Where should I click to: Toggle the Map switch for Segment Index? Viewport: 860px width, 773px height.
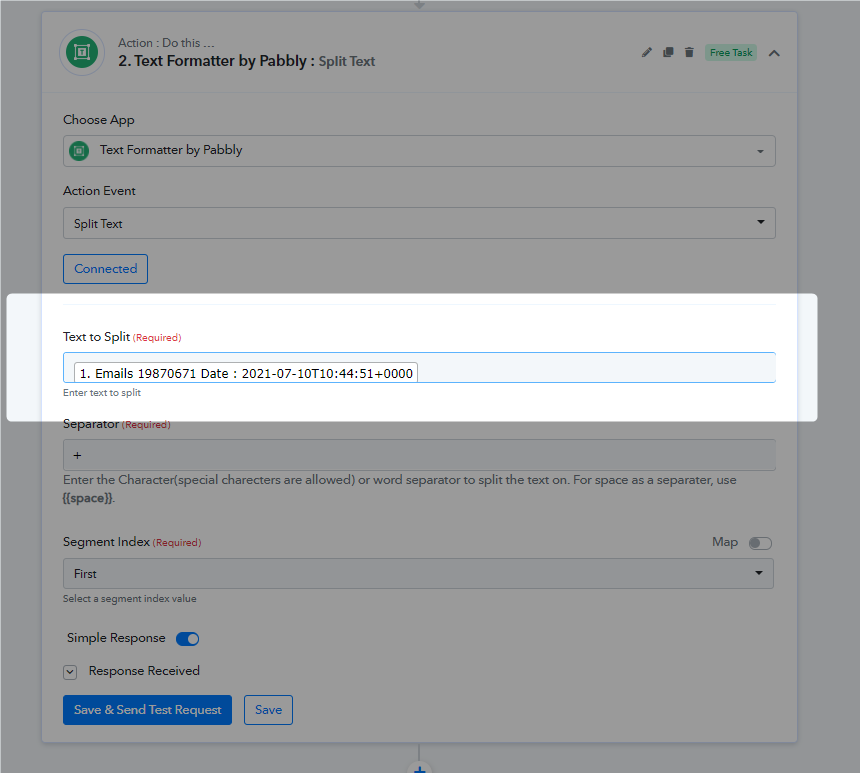click(760, 543)
